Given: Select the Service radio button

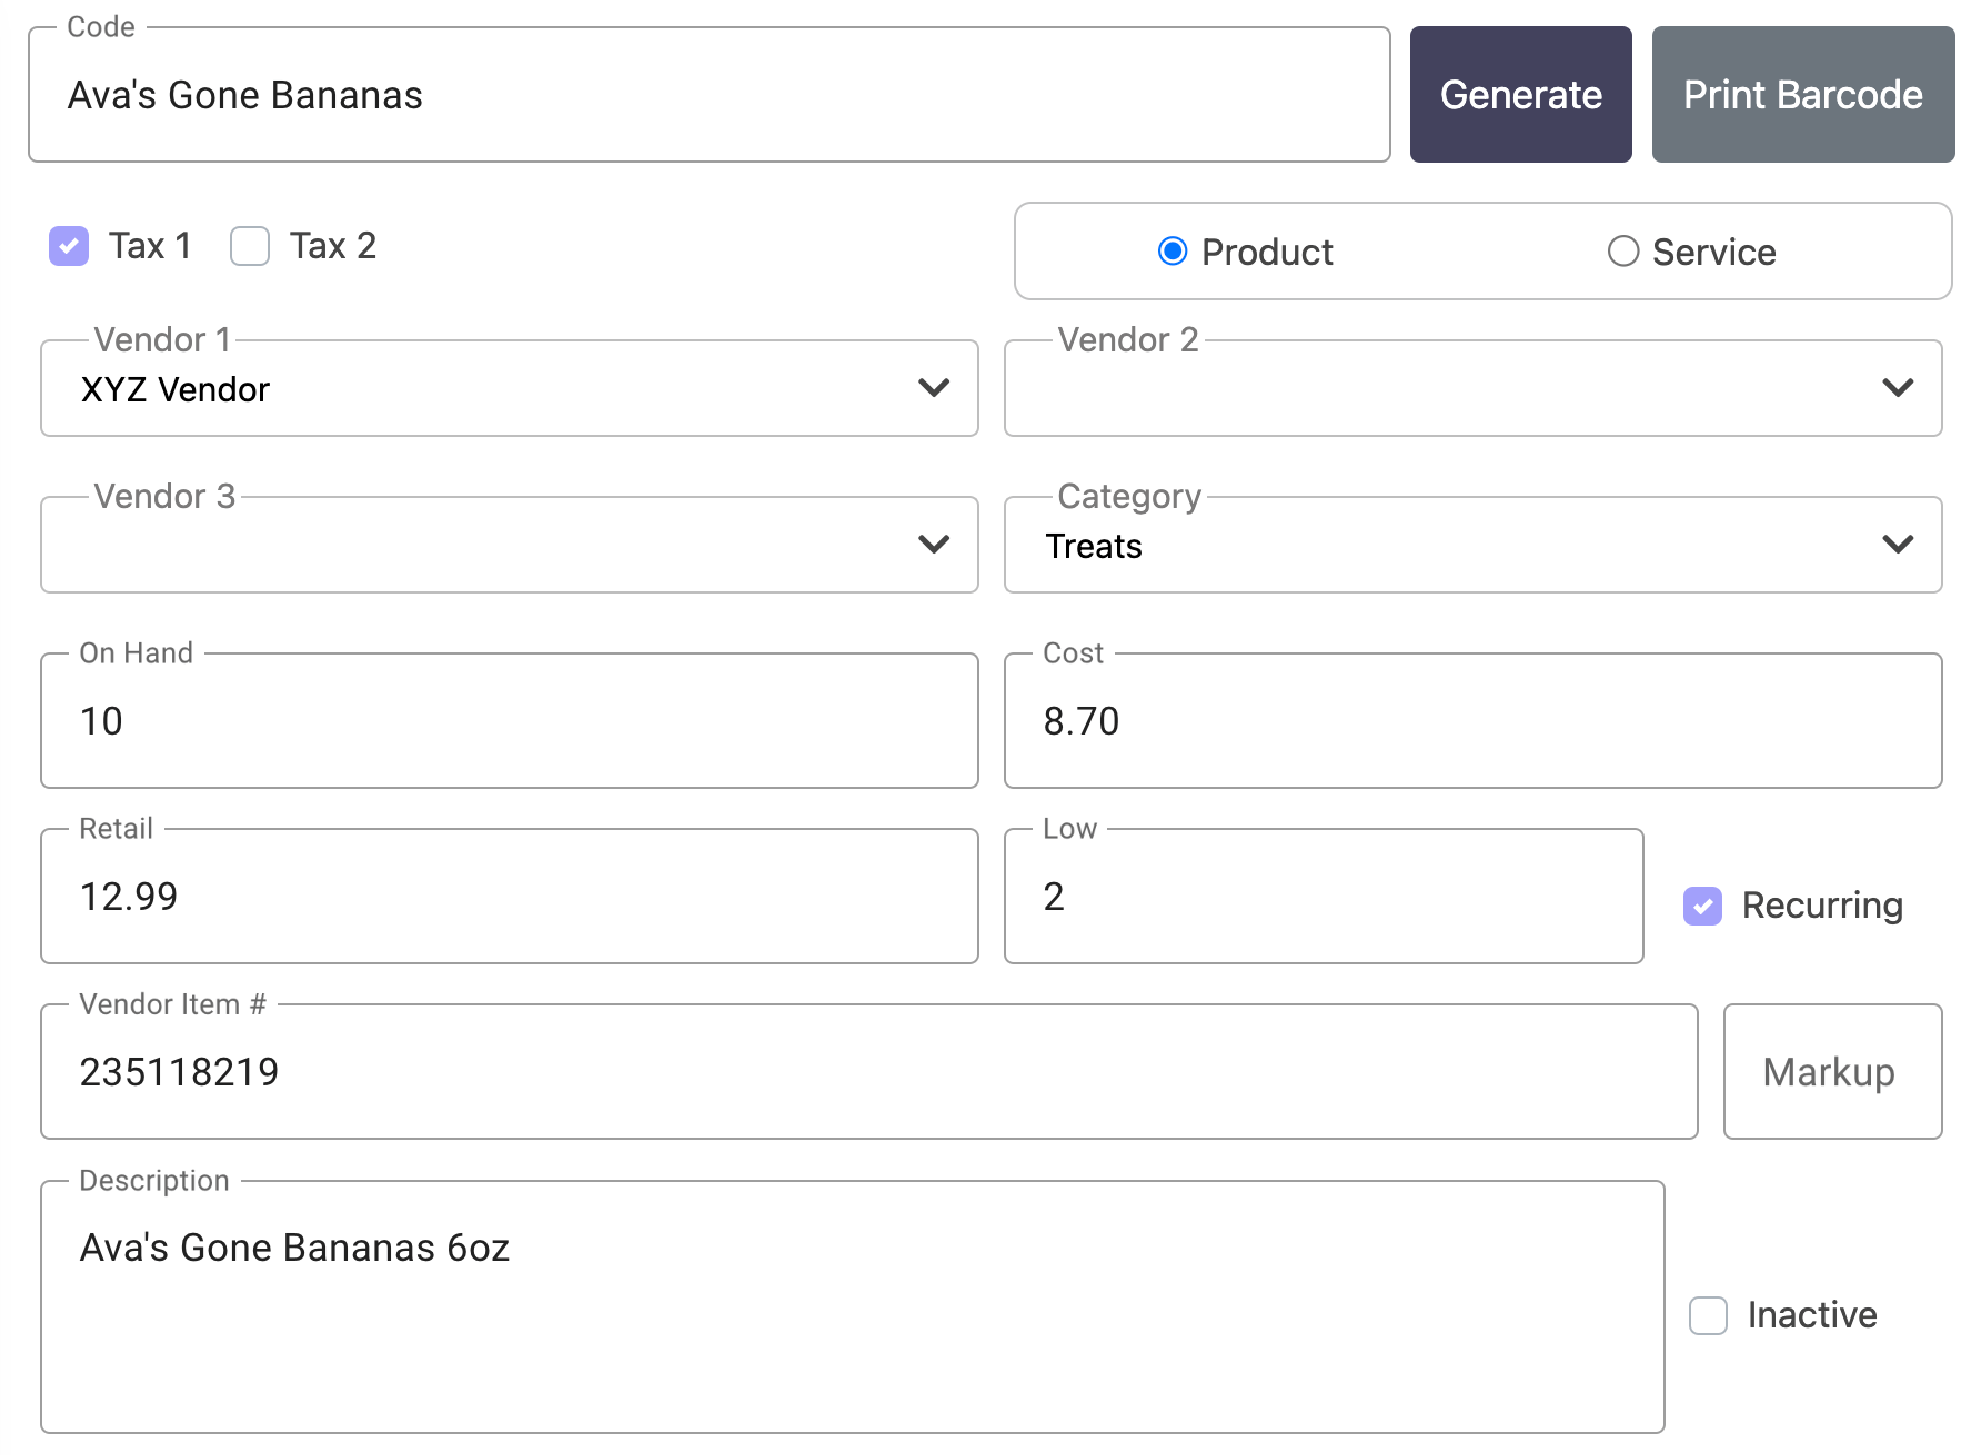Looking at the screenshot, I should pos(1622,252).
